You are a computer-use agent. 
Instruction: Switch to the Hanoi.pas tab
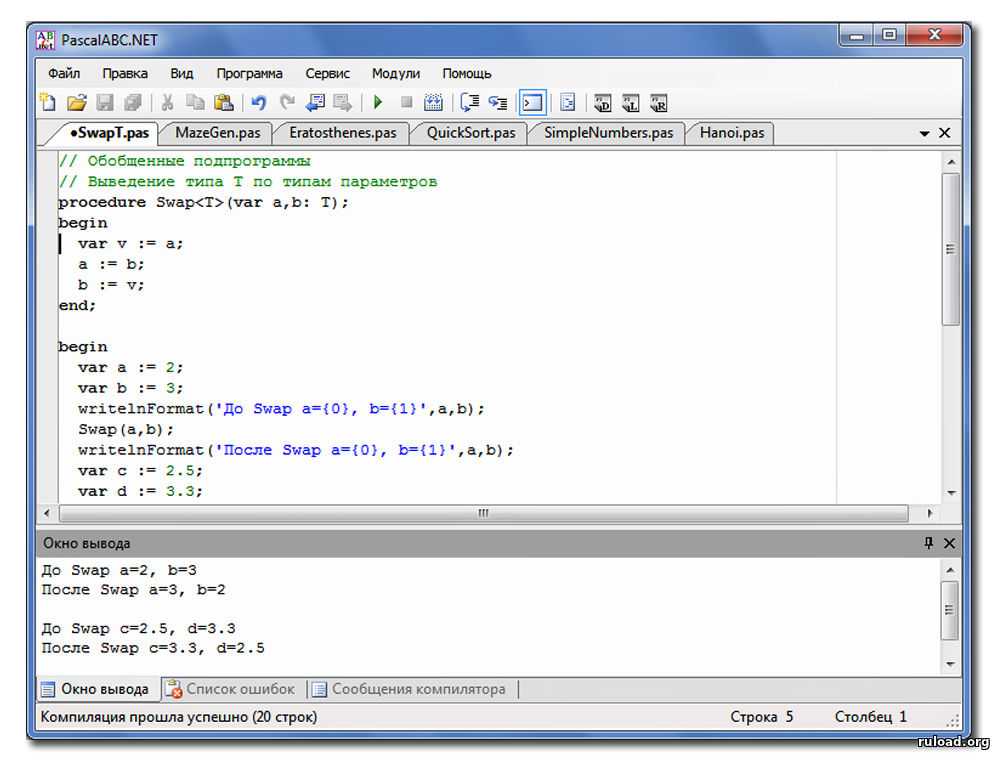click(x=732, y=133)
